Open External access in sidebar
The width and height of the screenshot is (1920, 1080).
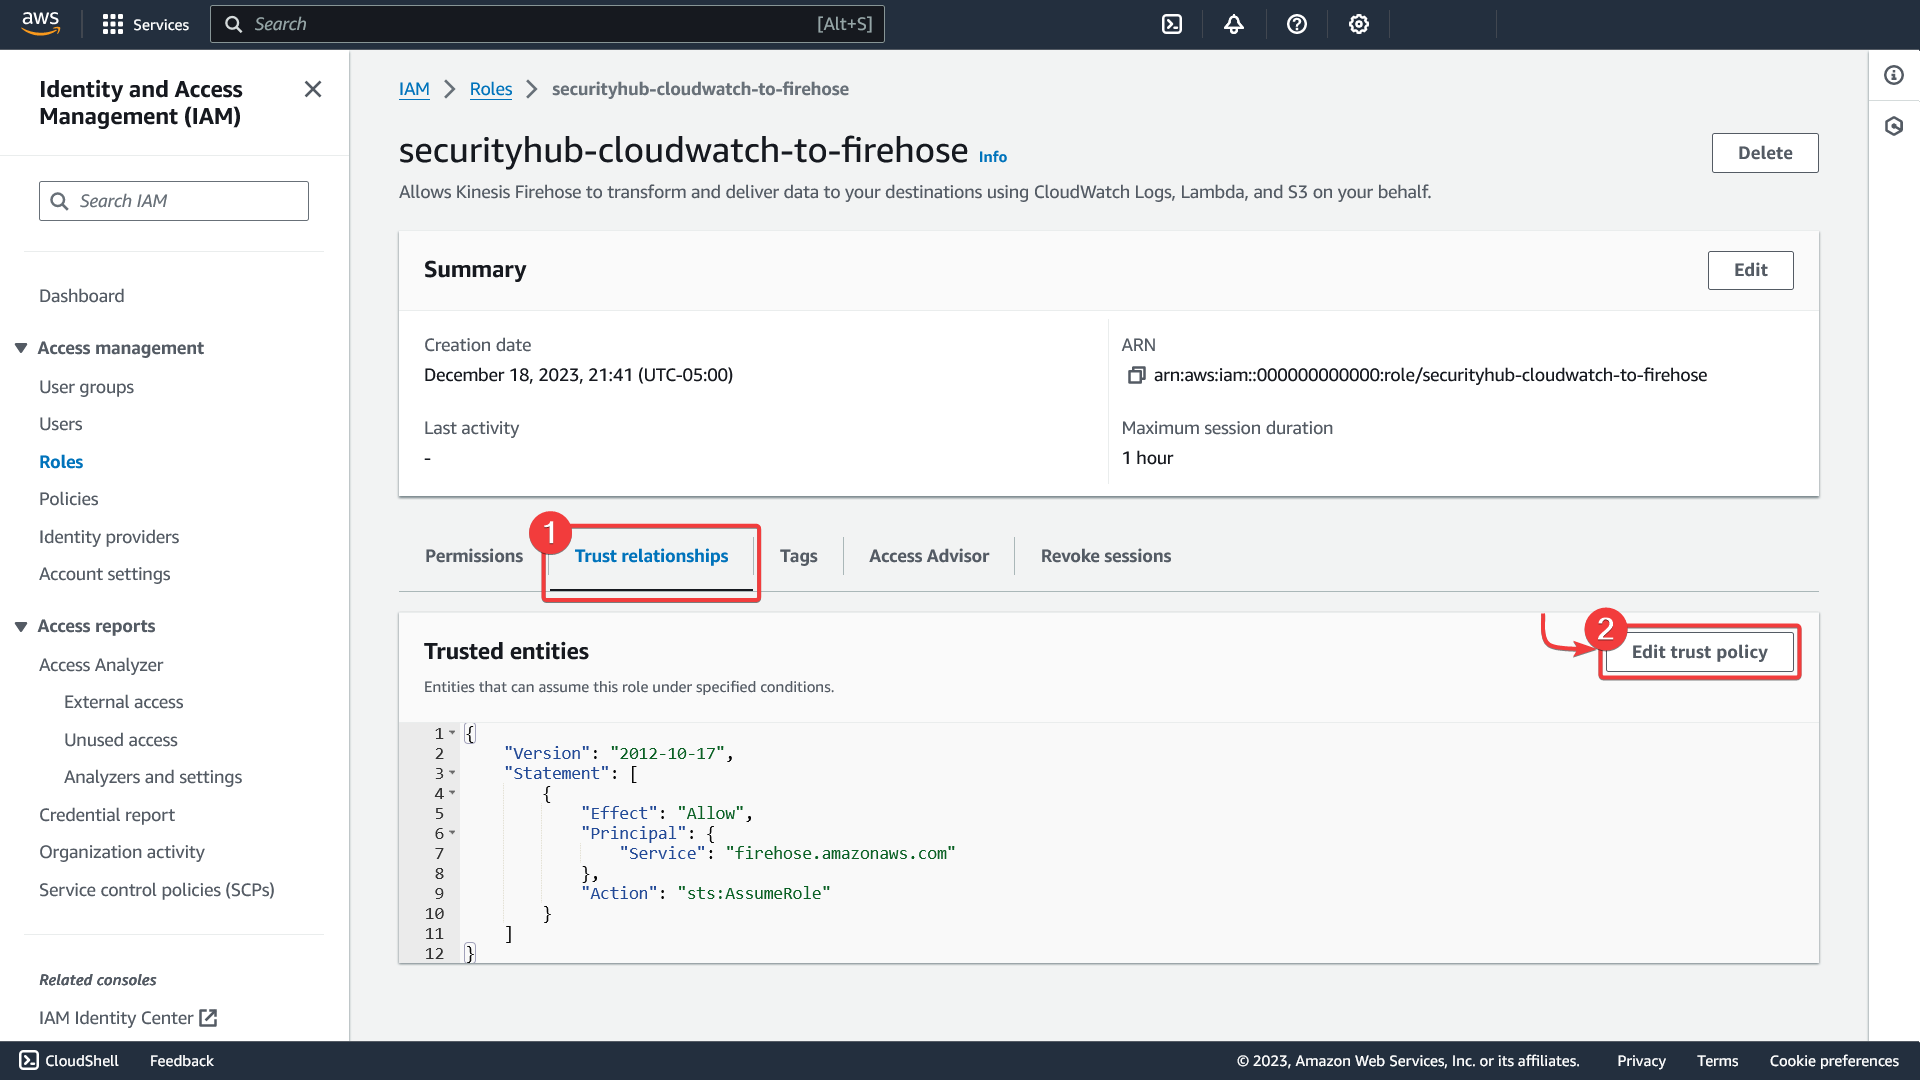coord(124,702)
